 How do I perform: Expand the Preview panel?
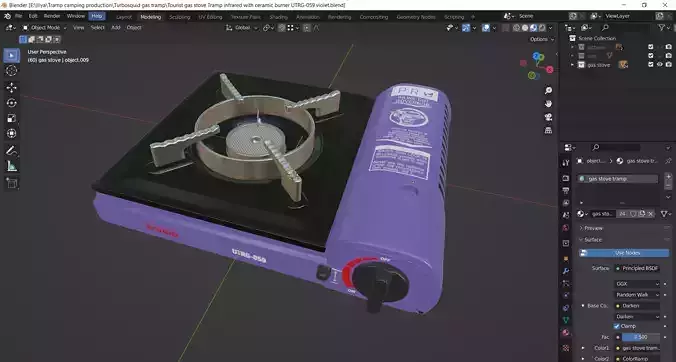pyautogui.click(x=592, y=228)
